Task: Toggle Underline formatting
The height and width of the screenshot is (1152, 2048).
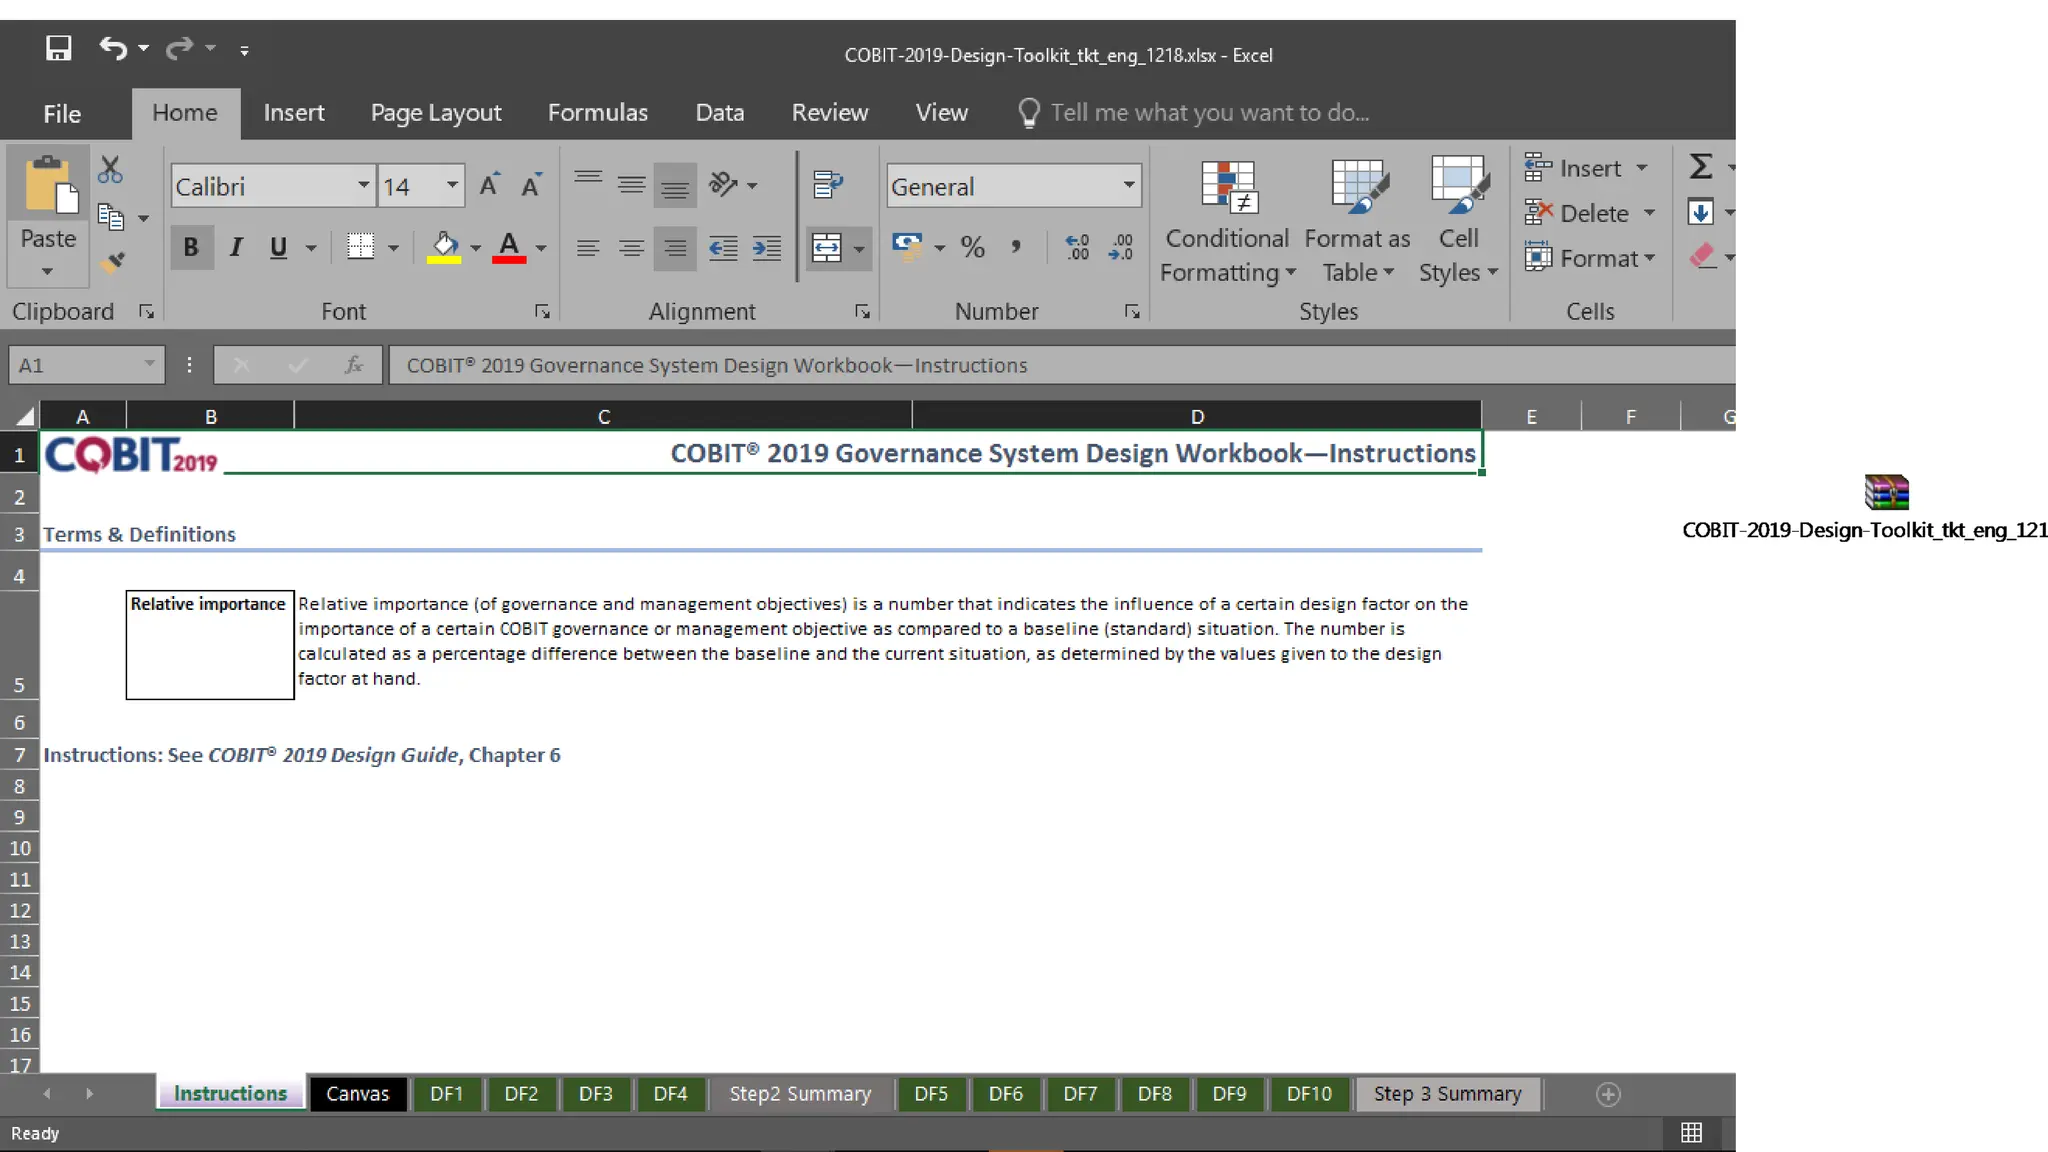Action: click(279, 247)
